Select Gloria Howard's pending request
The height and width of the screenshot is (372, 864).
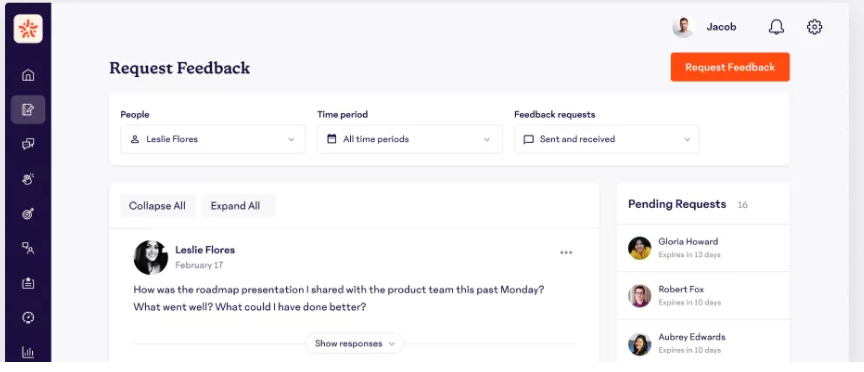(x=703, y=248)
